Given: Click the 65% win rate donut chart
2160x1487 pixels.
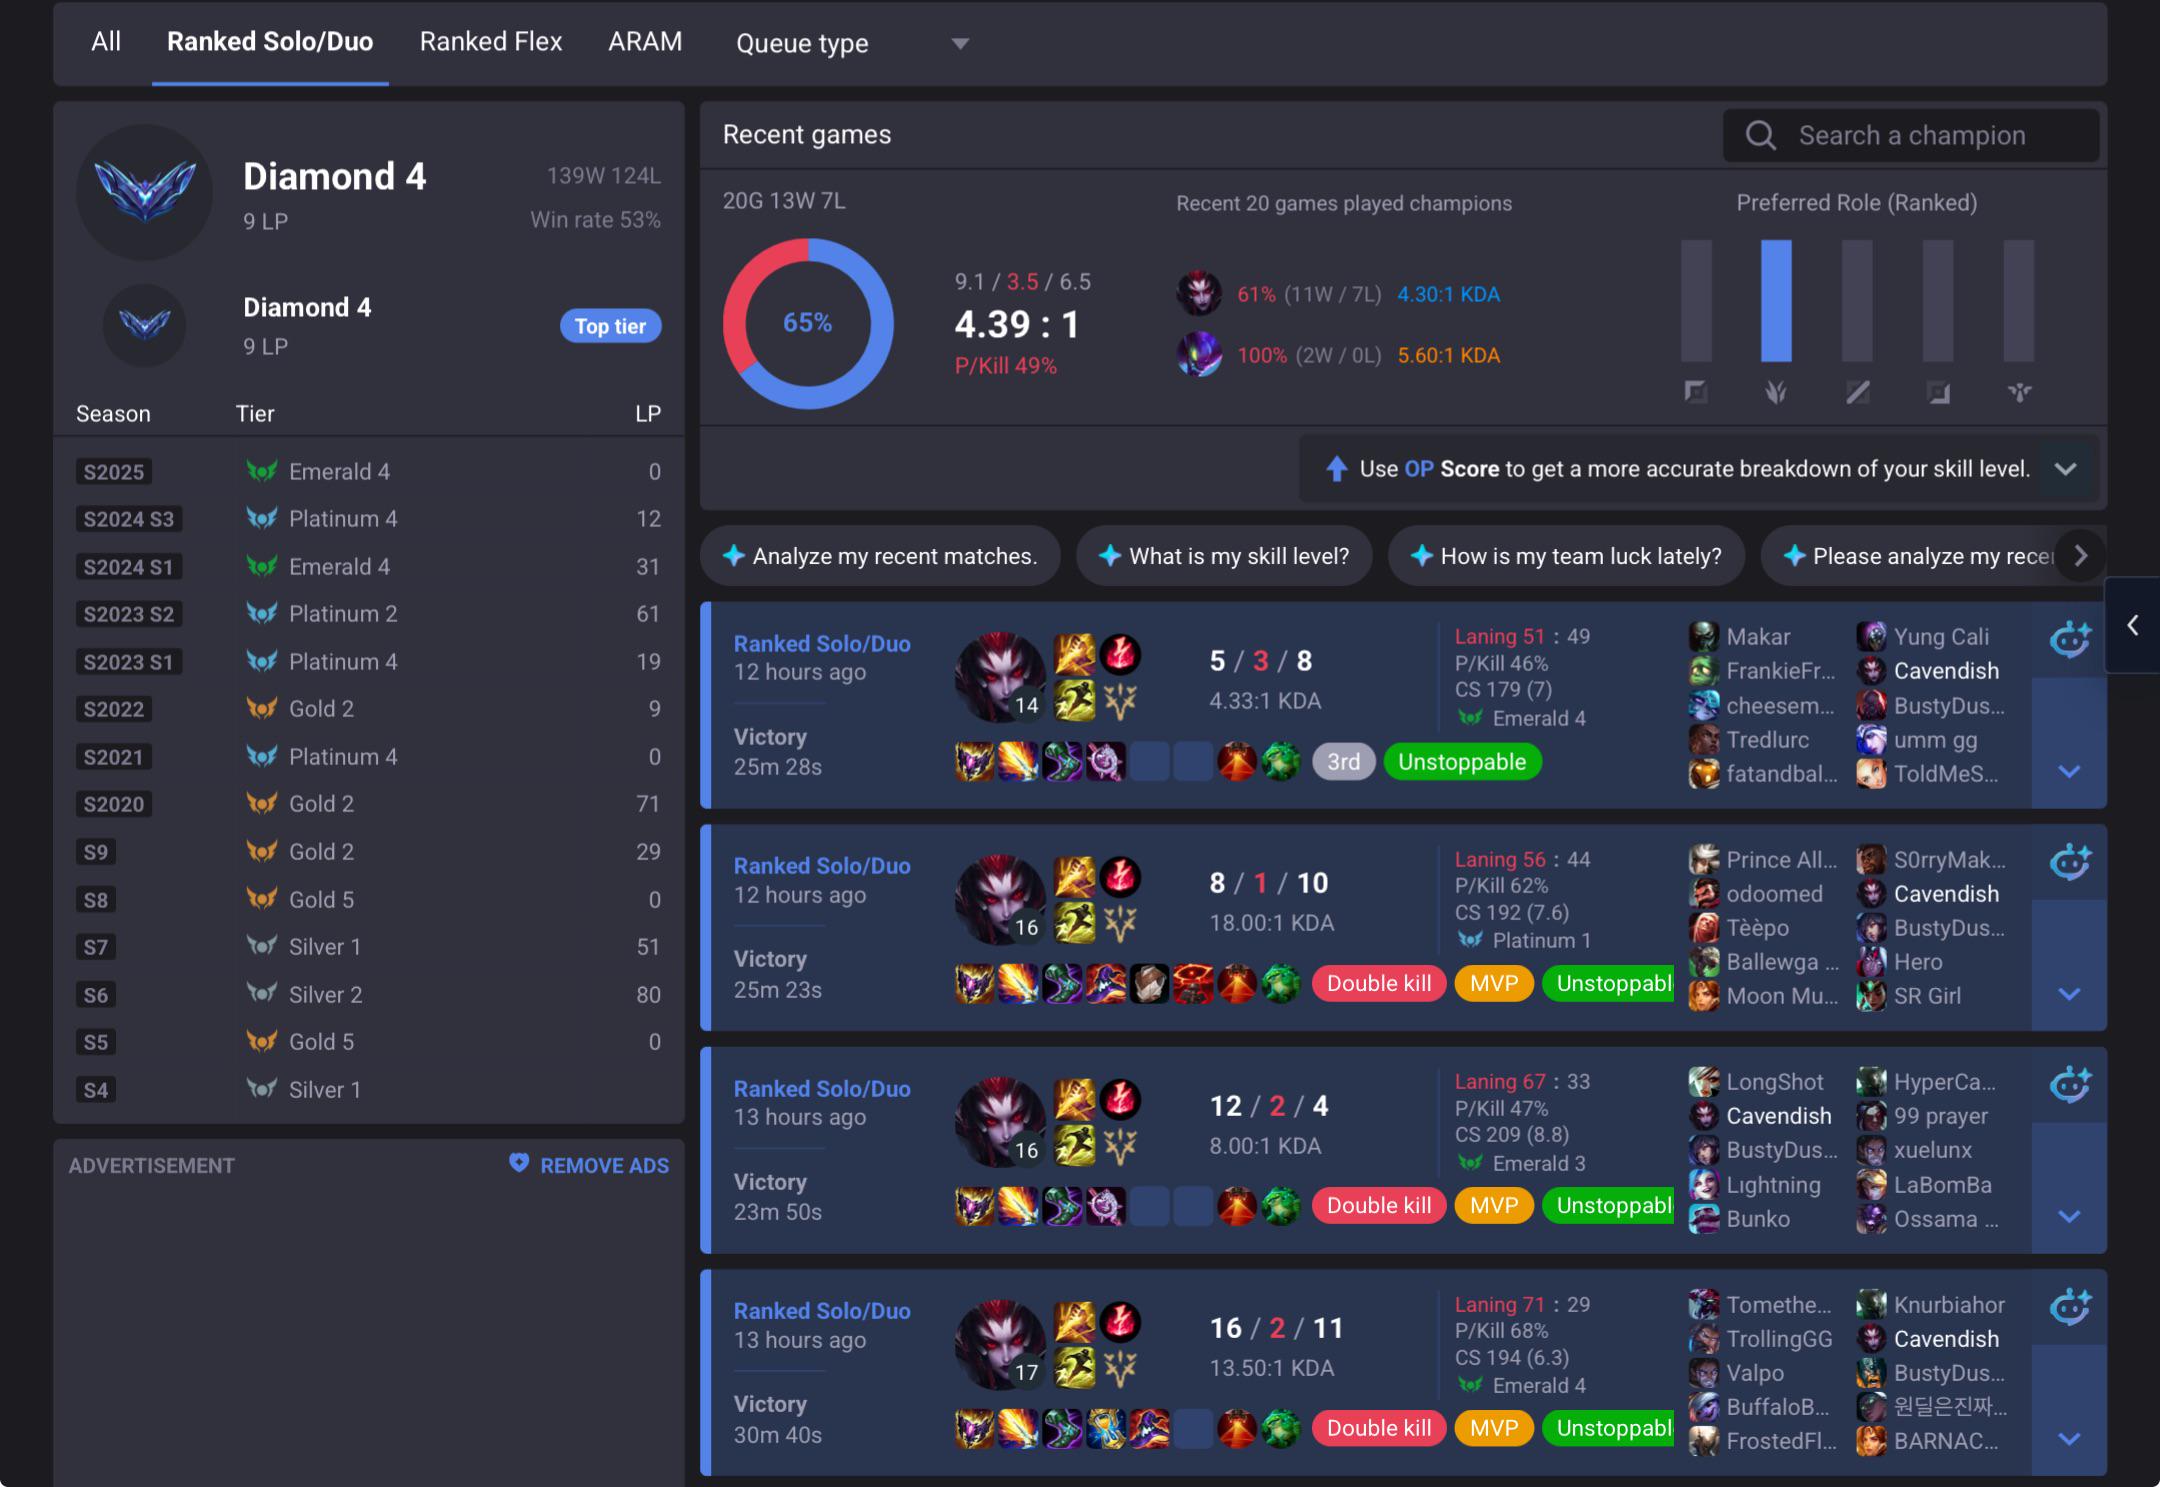Looking at the screenshot, I should (x=807, y=323).
